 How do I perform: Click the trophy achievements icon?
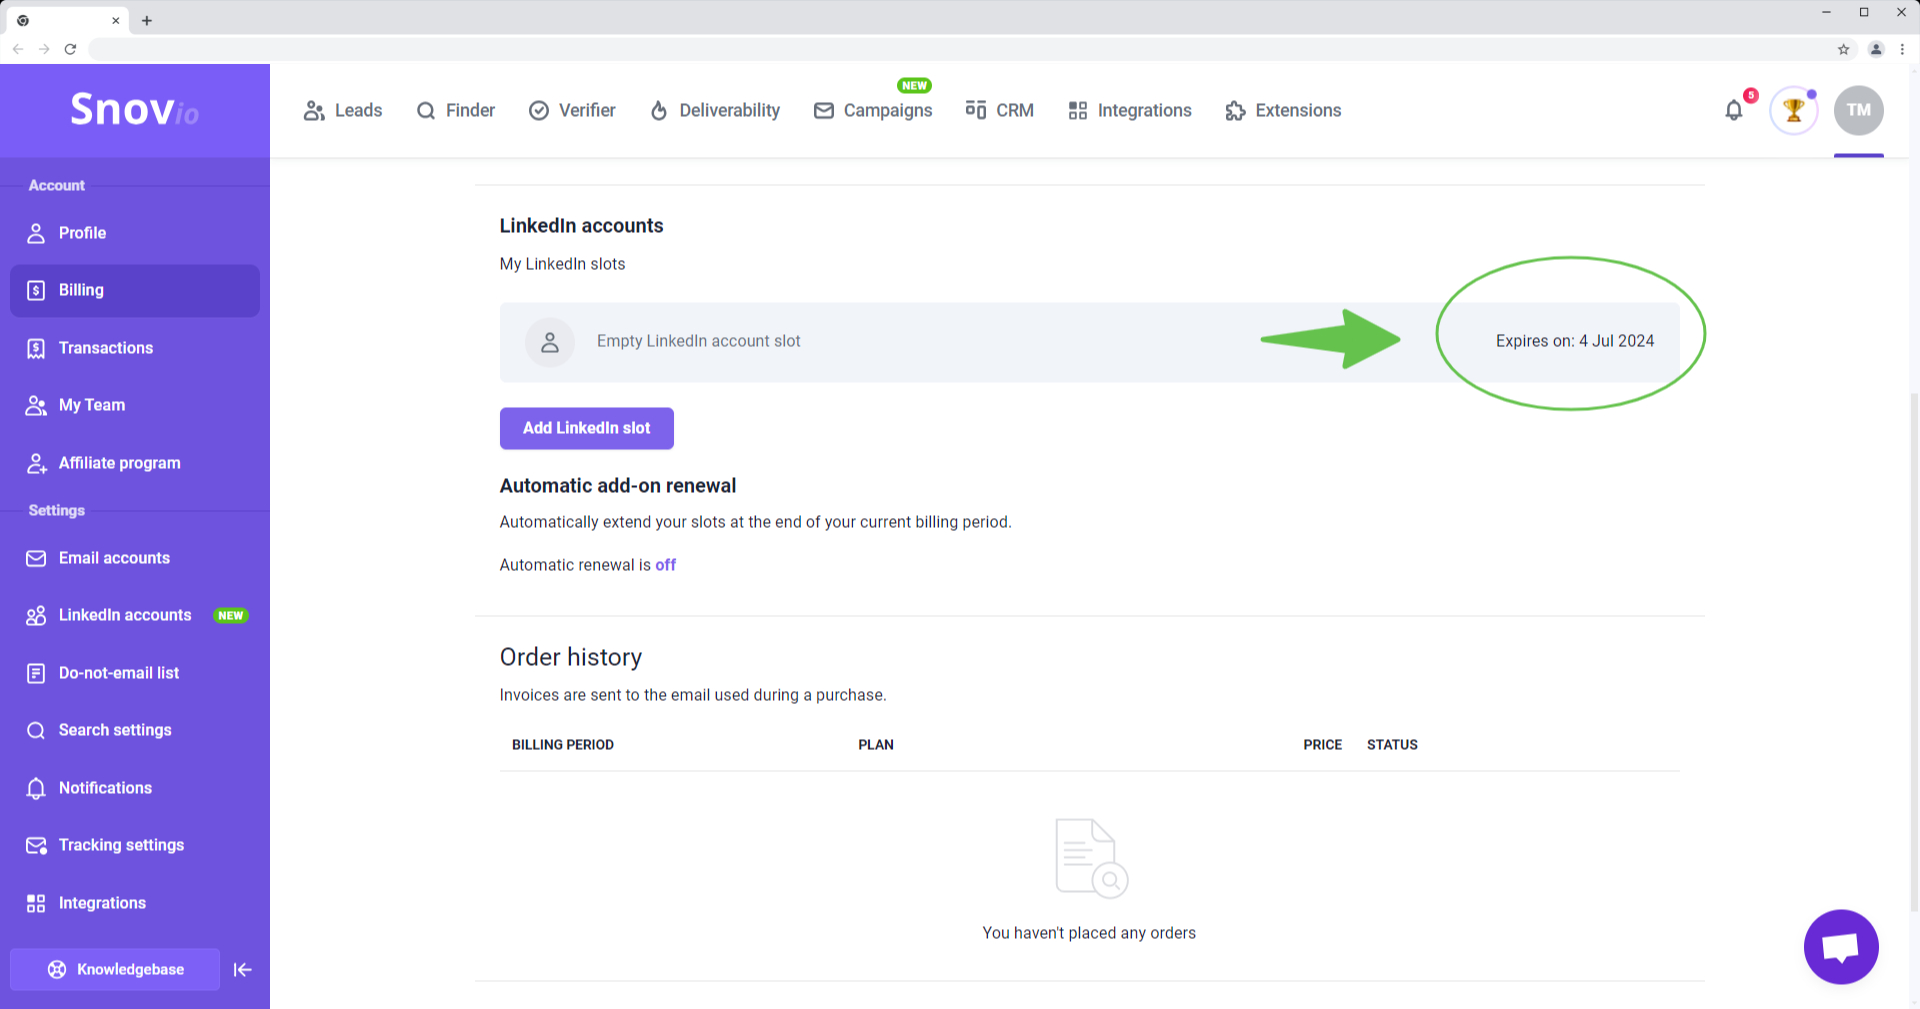coord(1793,110)
